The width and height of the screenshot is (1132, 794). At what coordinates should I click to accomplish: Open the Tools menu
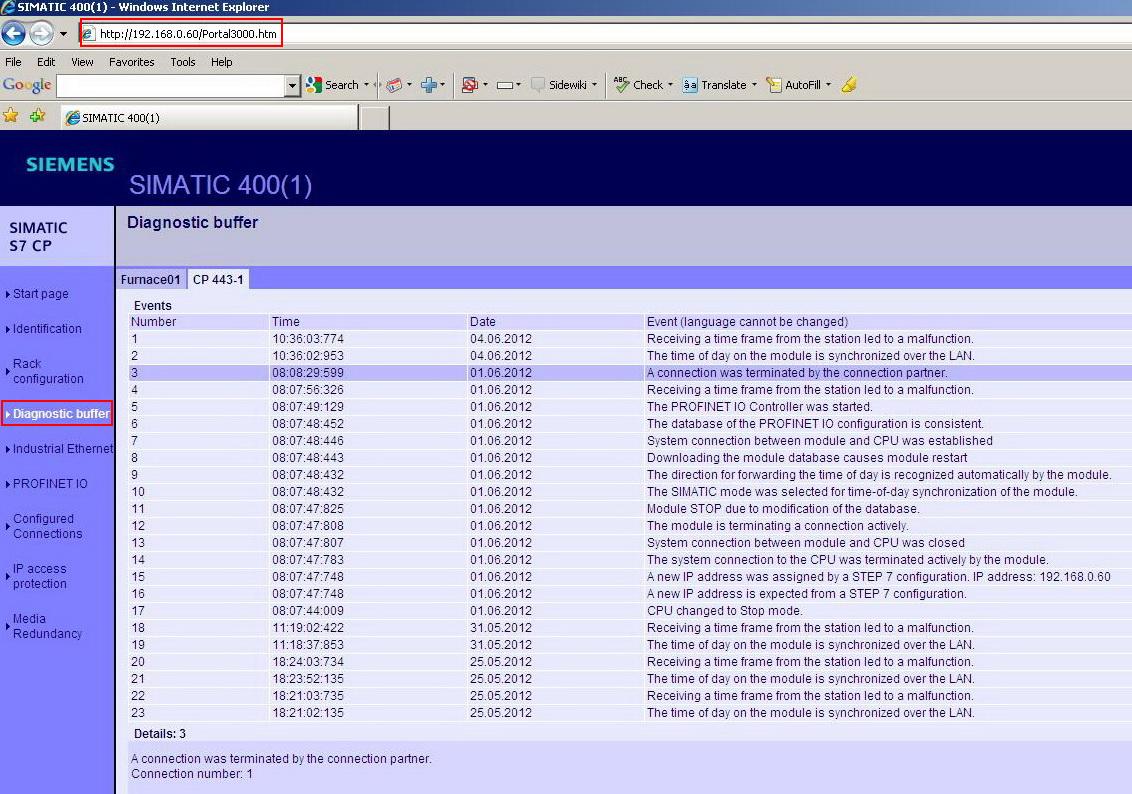183,62
